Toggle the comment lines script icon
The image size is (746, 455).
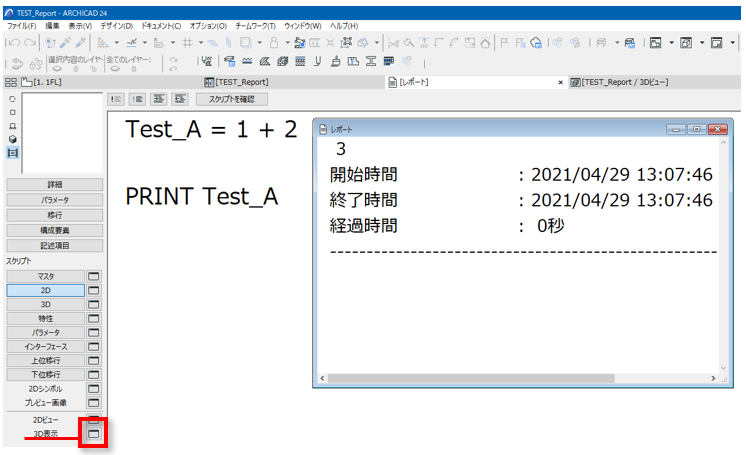116,99
